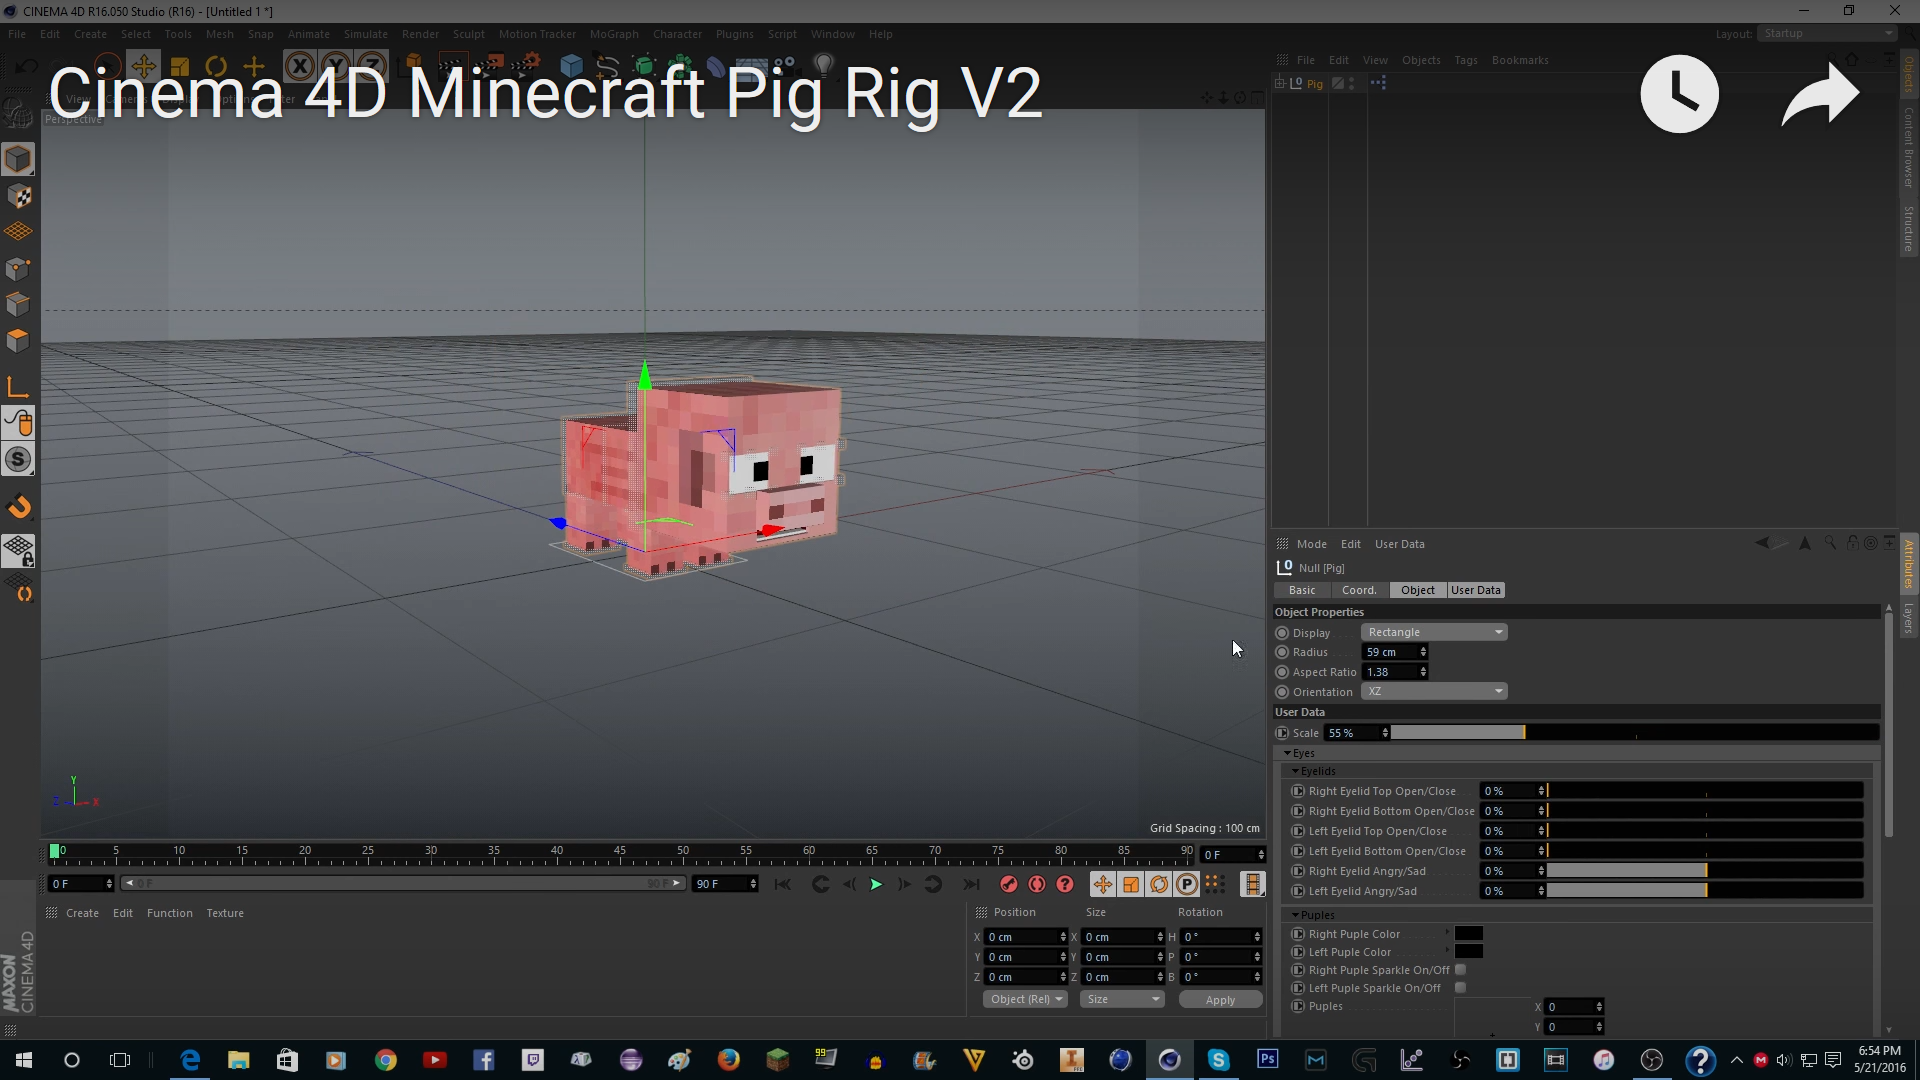Adjust the Scale 55% slider
1920x1080 pixels.
click(1635, 733)
